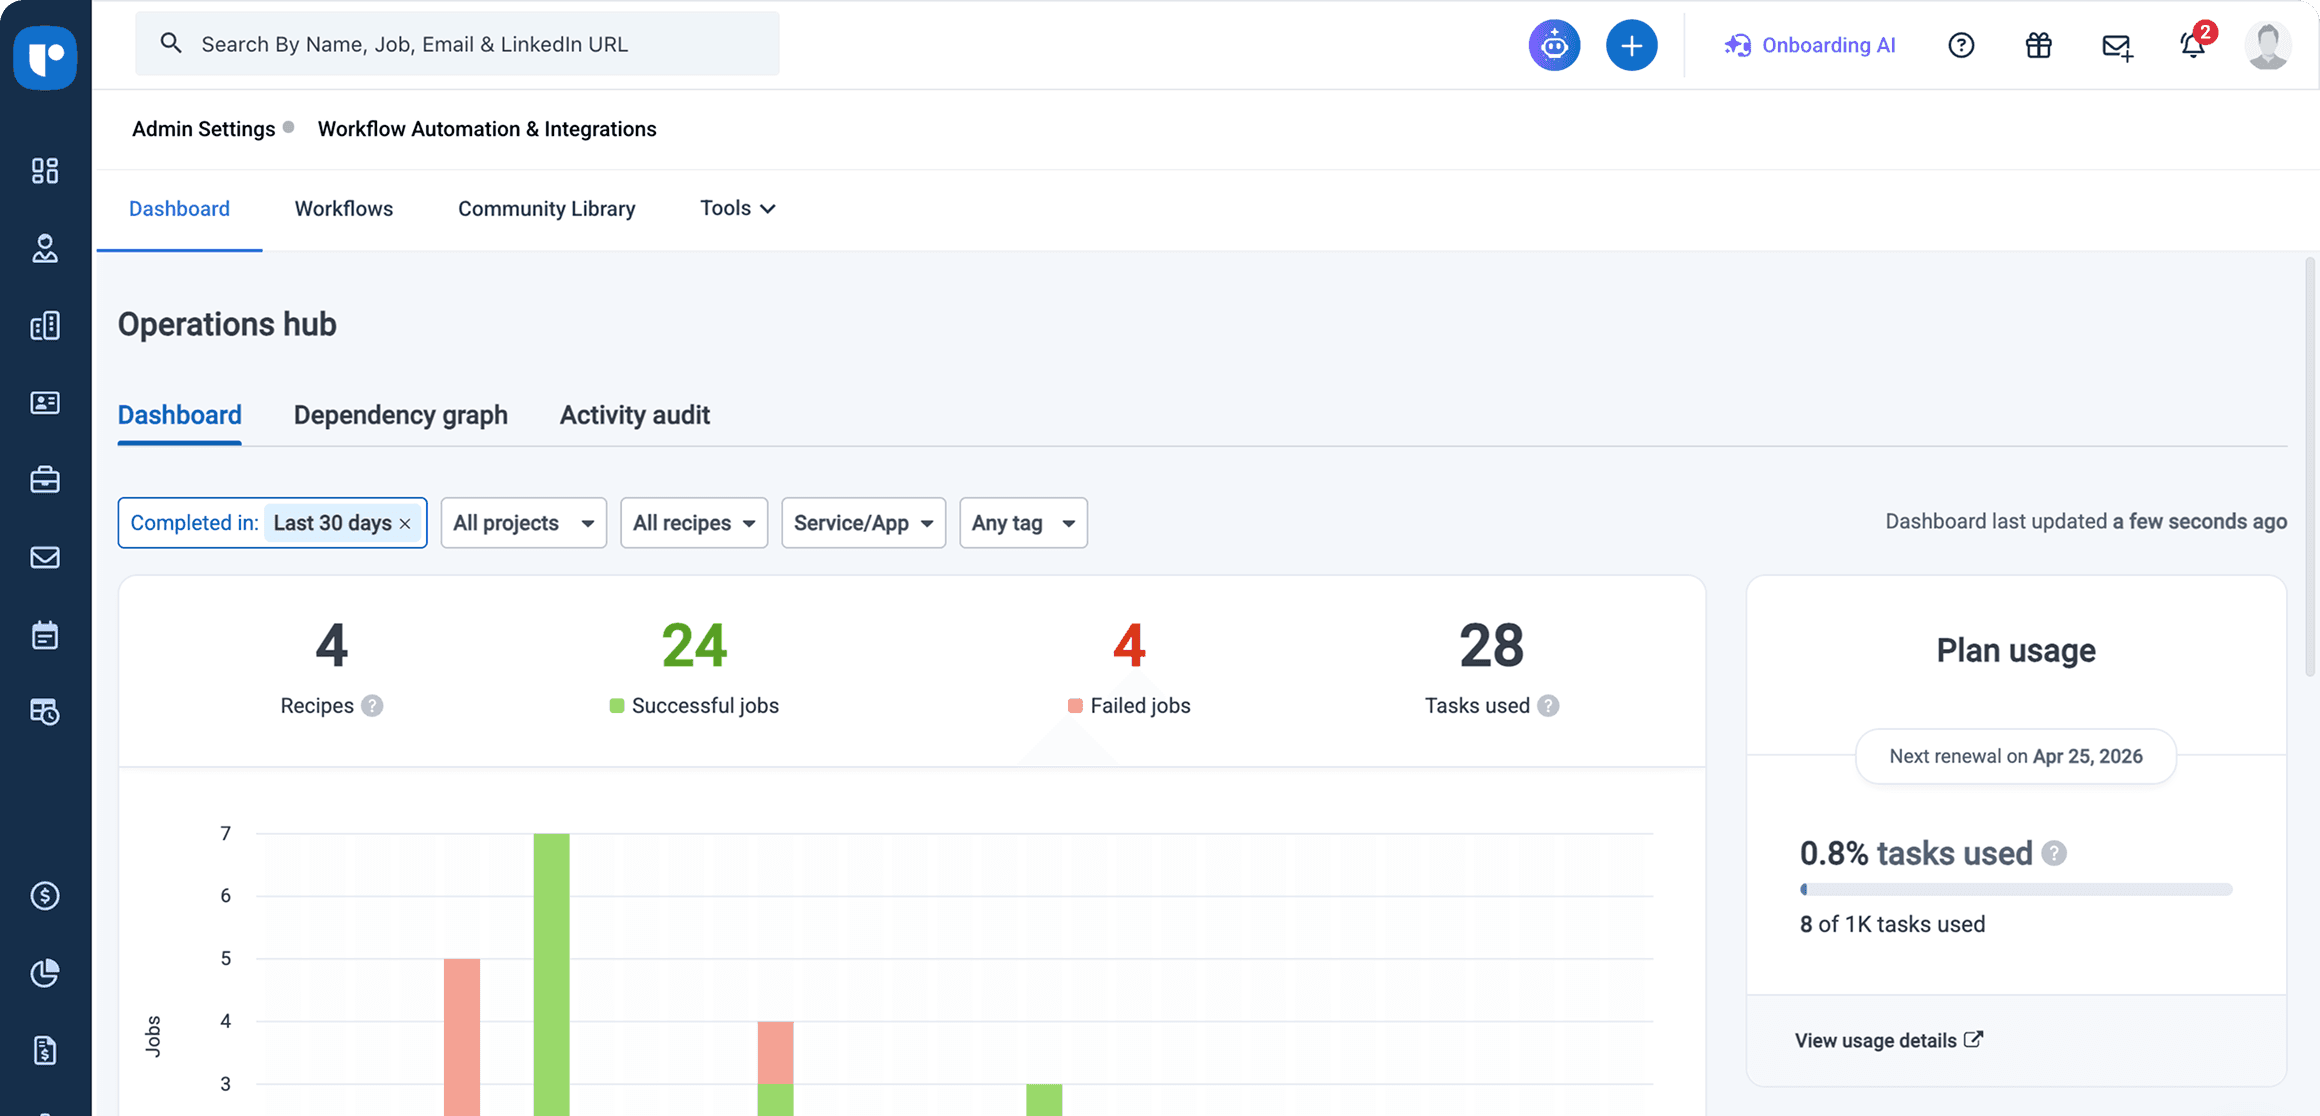Click the tasks used progress bar
Image resolution: width=2320 pixels, height=1116 pixels.
tap(2015, 889)
